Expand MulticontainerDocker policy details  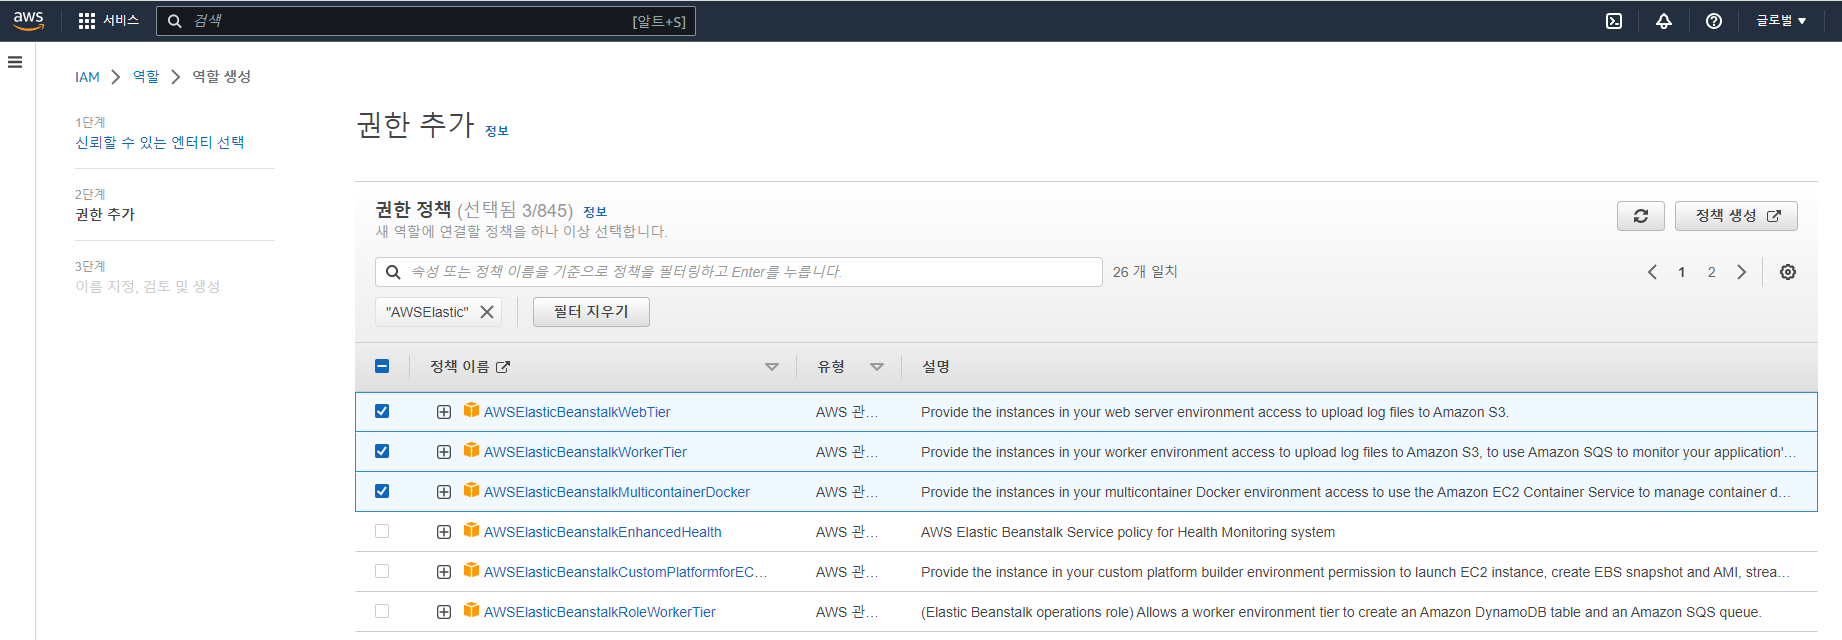[444, 492]
